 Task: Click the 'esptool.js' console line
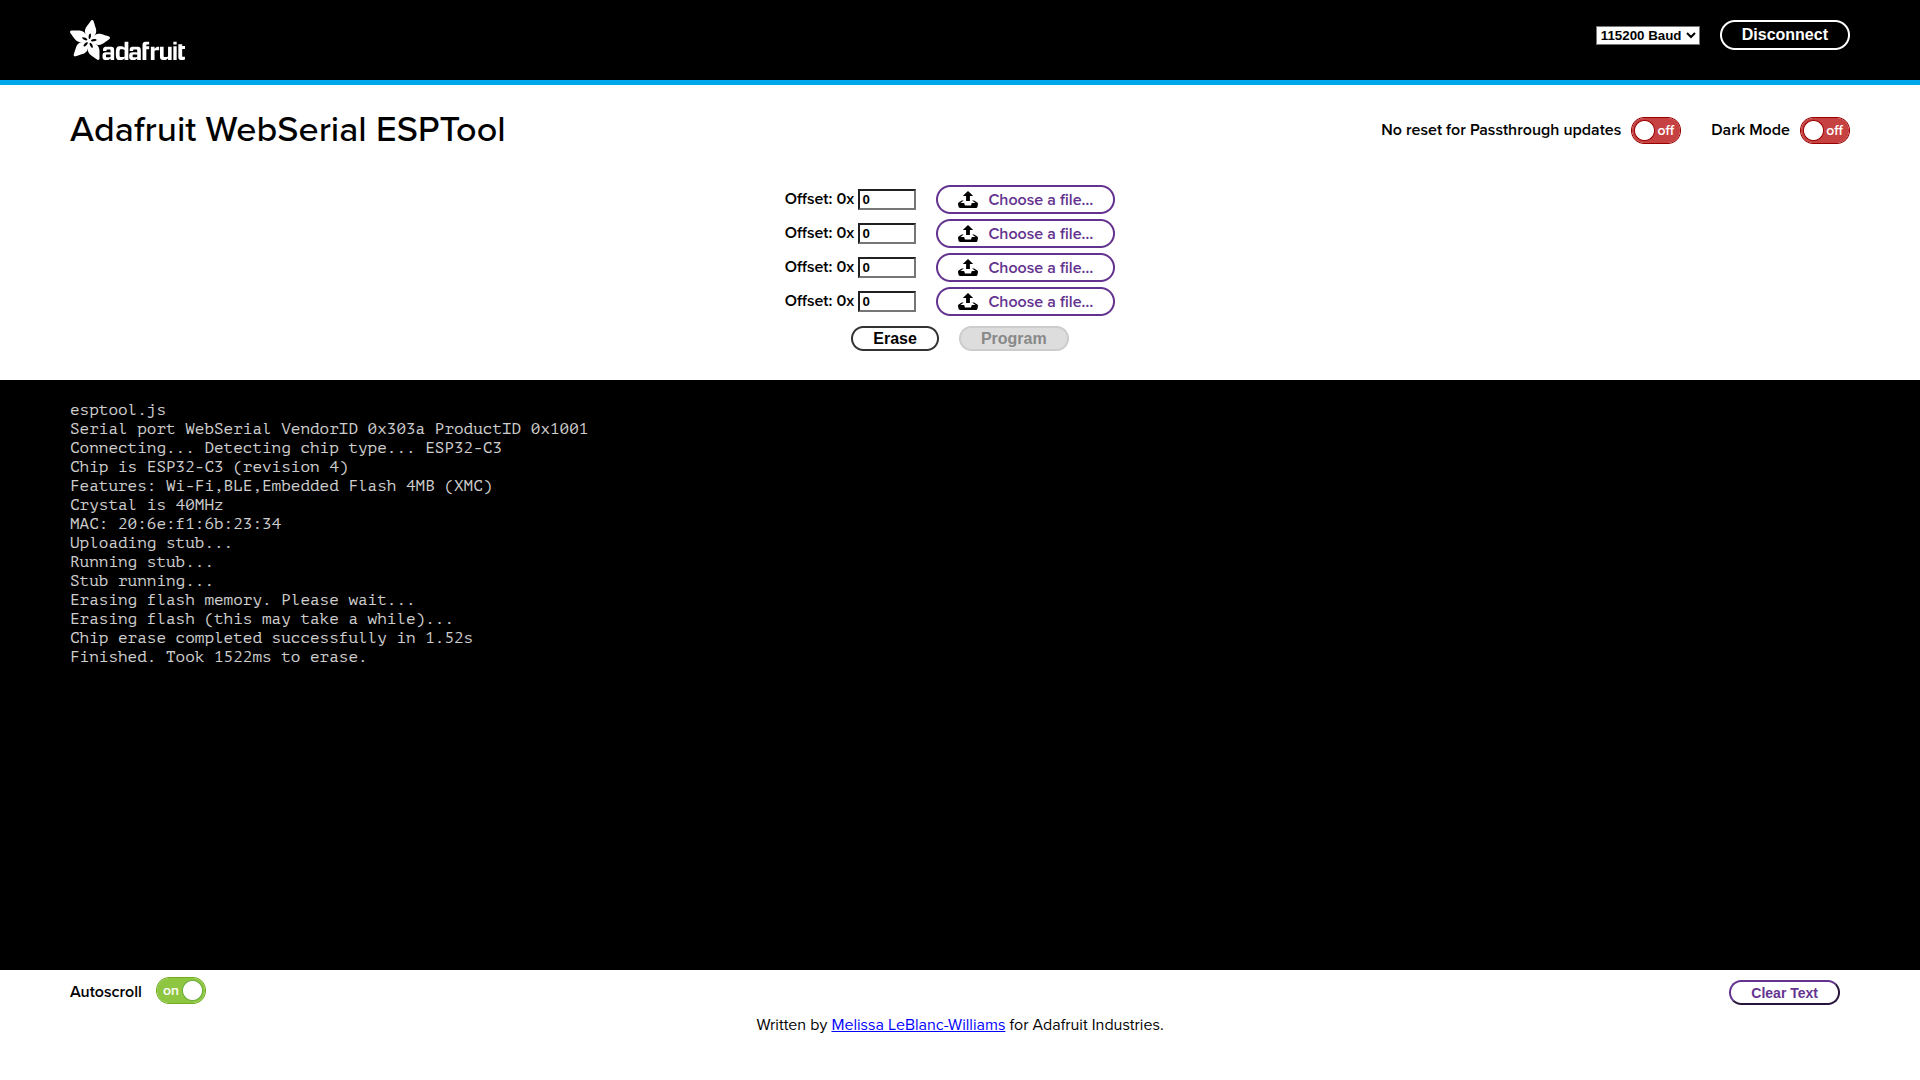click(x=118, y=410)
